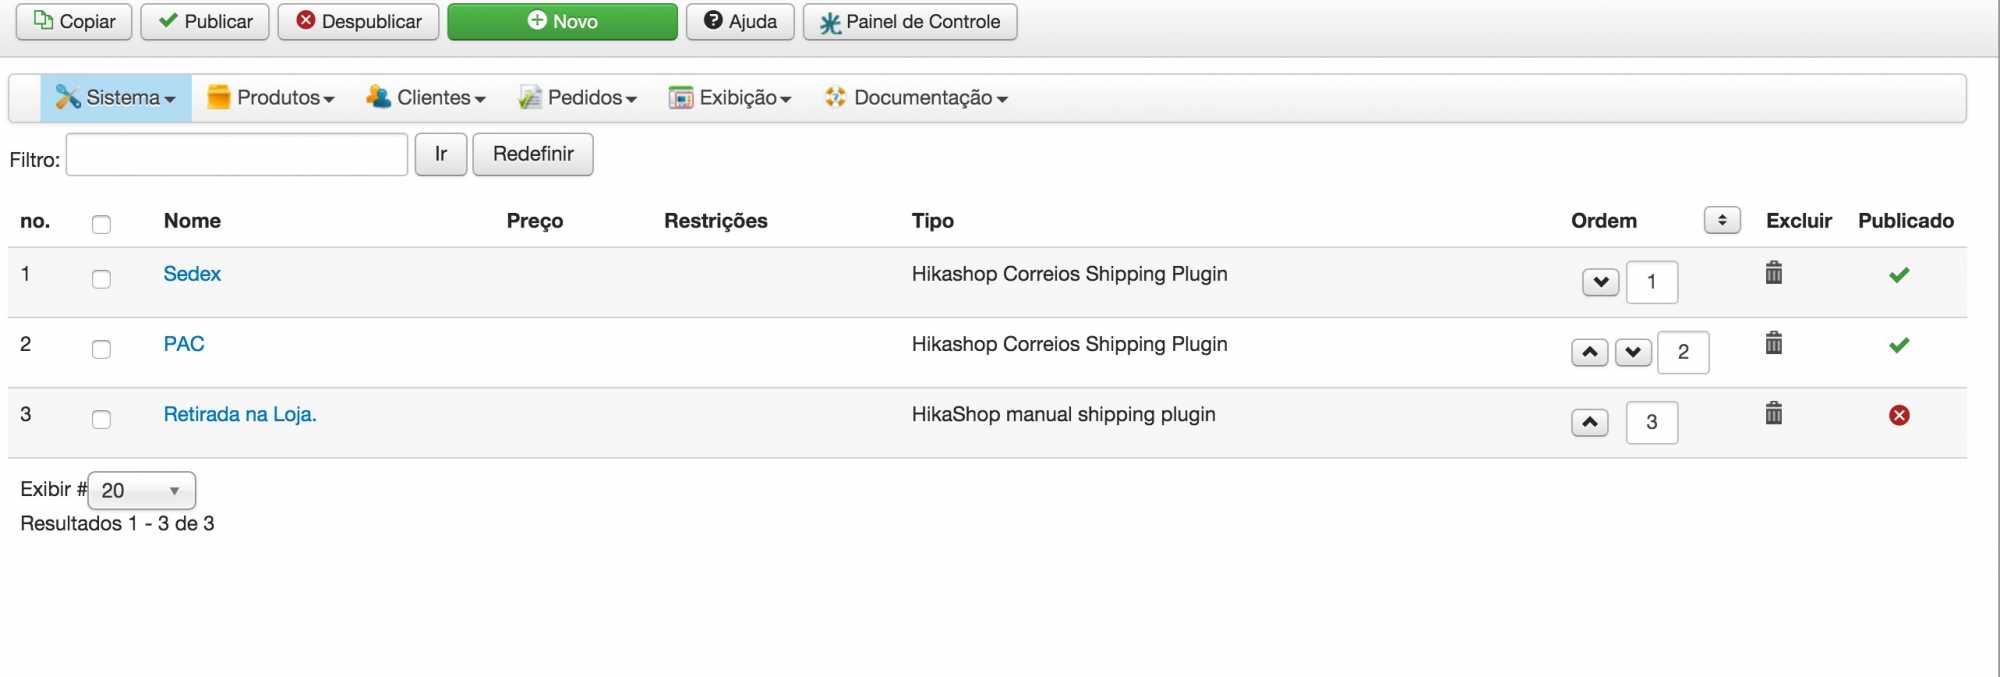Expand the Produtos dropdown menu
2000x677 pixels.
(271, 98)
